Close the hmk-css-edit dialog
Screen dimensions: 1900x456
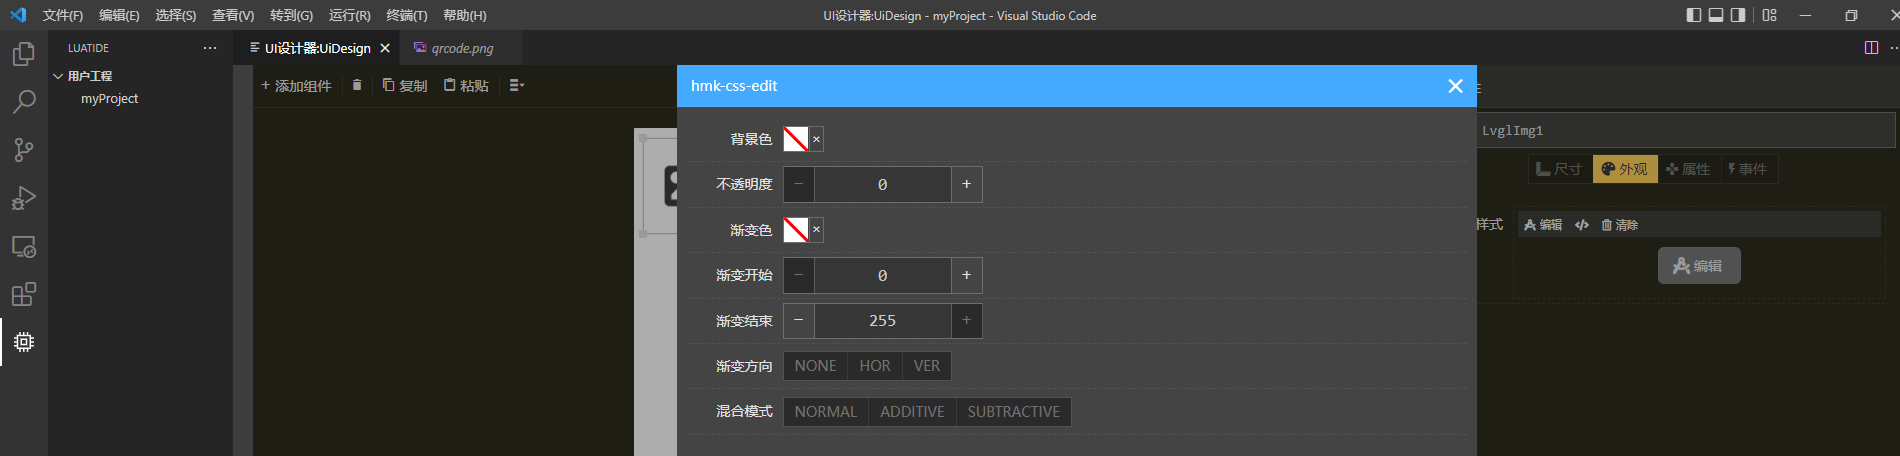(1455, 86)
